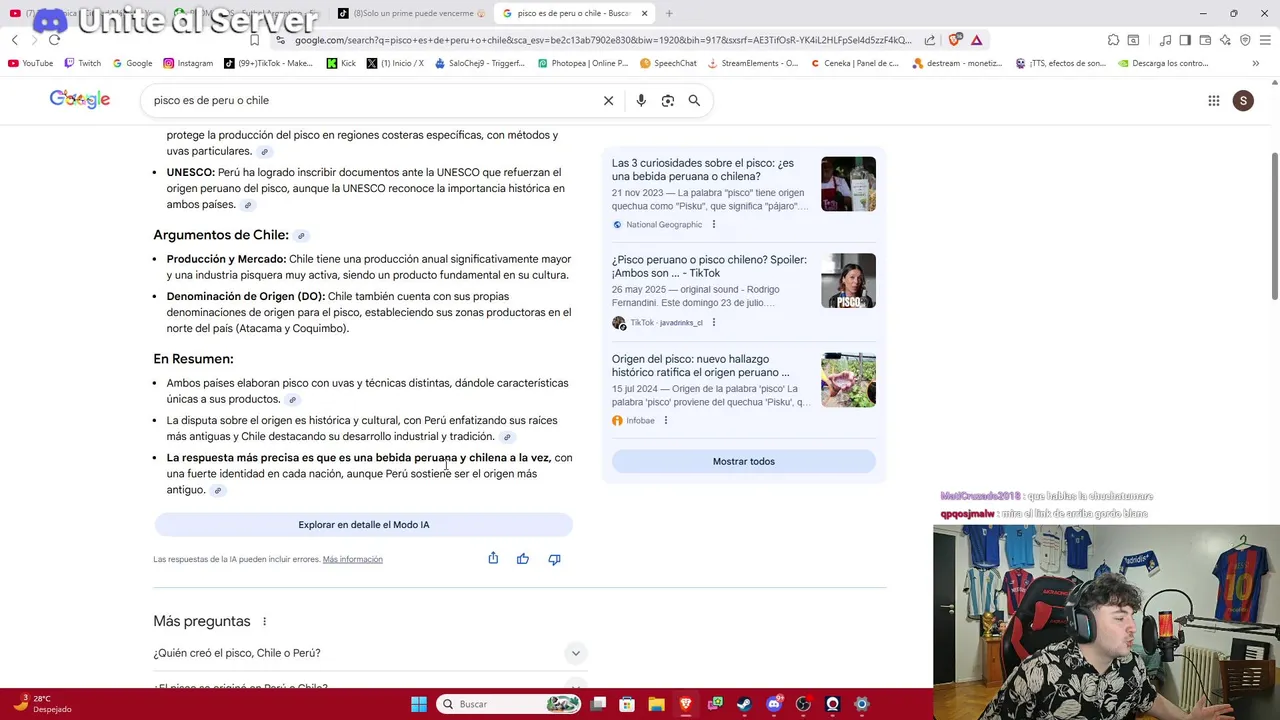Open Task View from the taskbar
The image size is (1280, 720).
coord(598,704)
